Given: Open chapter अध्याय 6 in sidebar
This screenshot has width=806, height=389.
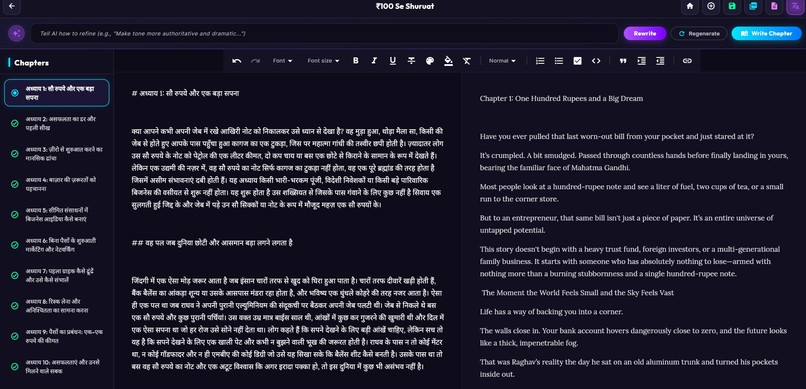Looking at the screenshot, I should (57, 244).
